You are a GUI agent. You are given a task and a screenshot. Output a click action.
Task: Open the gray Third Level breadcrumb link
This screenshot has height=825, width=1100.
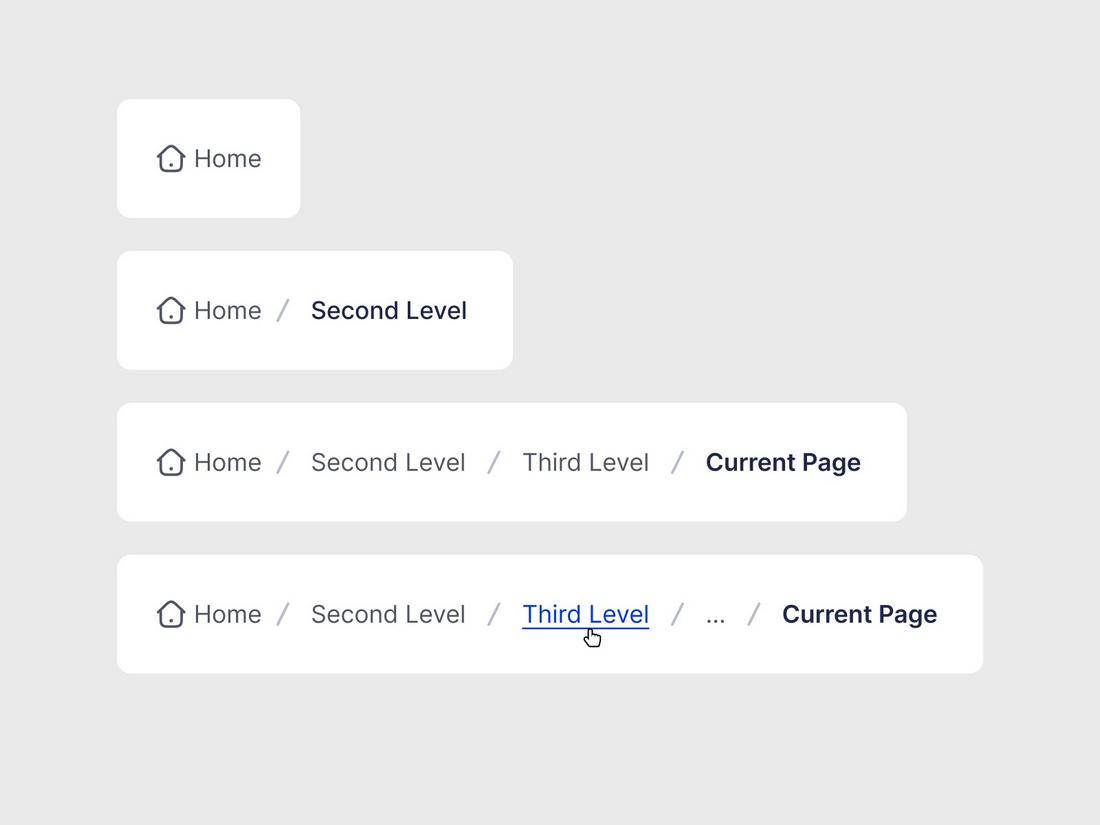click(x=586, y=462)
